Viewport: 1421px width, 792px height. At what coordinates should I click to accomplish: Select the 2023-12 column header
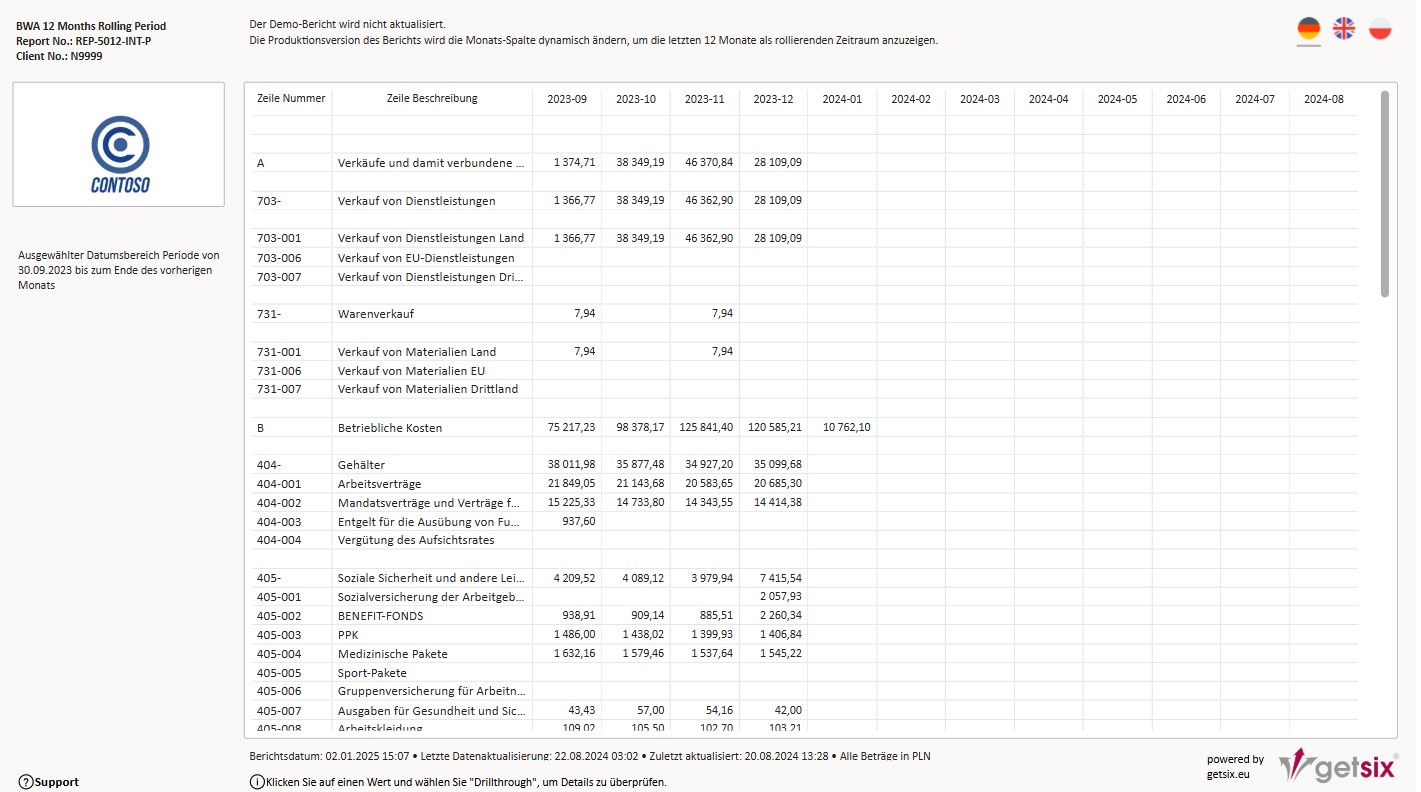773,99
